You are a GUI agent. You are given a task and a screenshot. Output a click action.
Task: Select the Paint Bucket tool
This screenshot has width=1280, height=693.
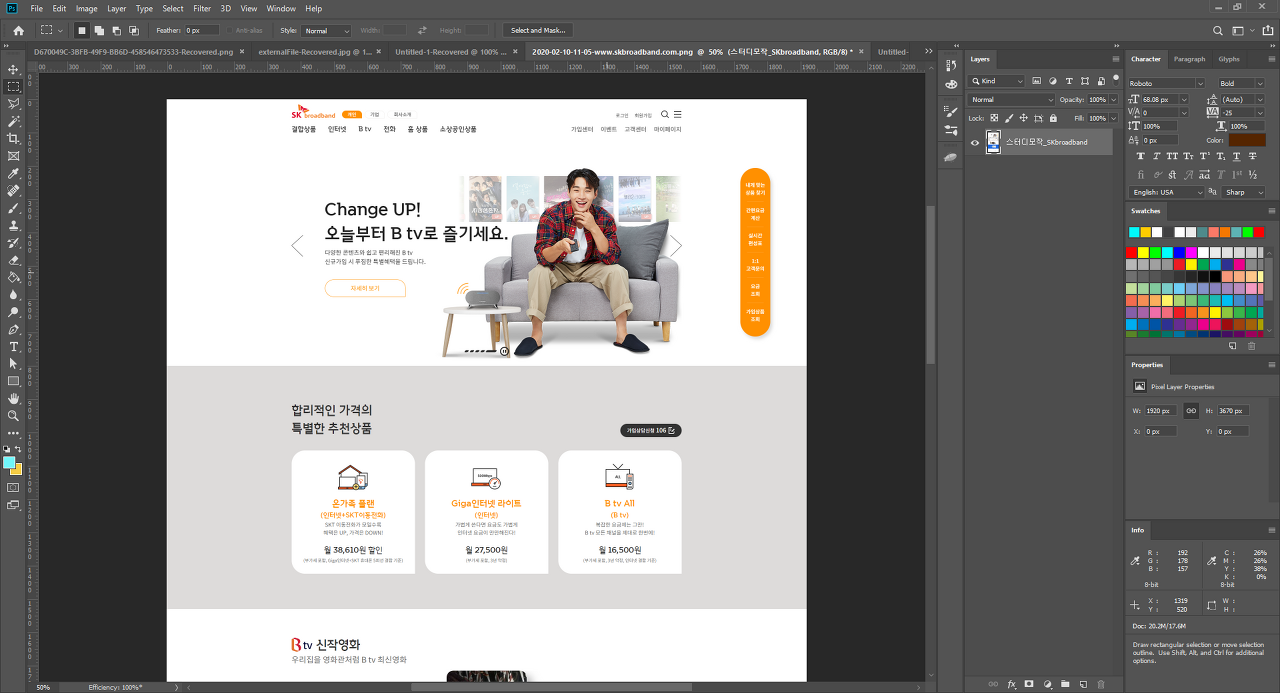(x=14, y=277)
